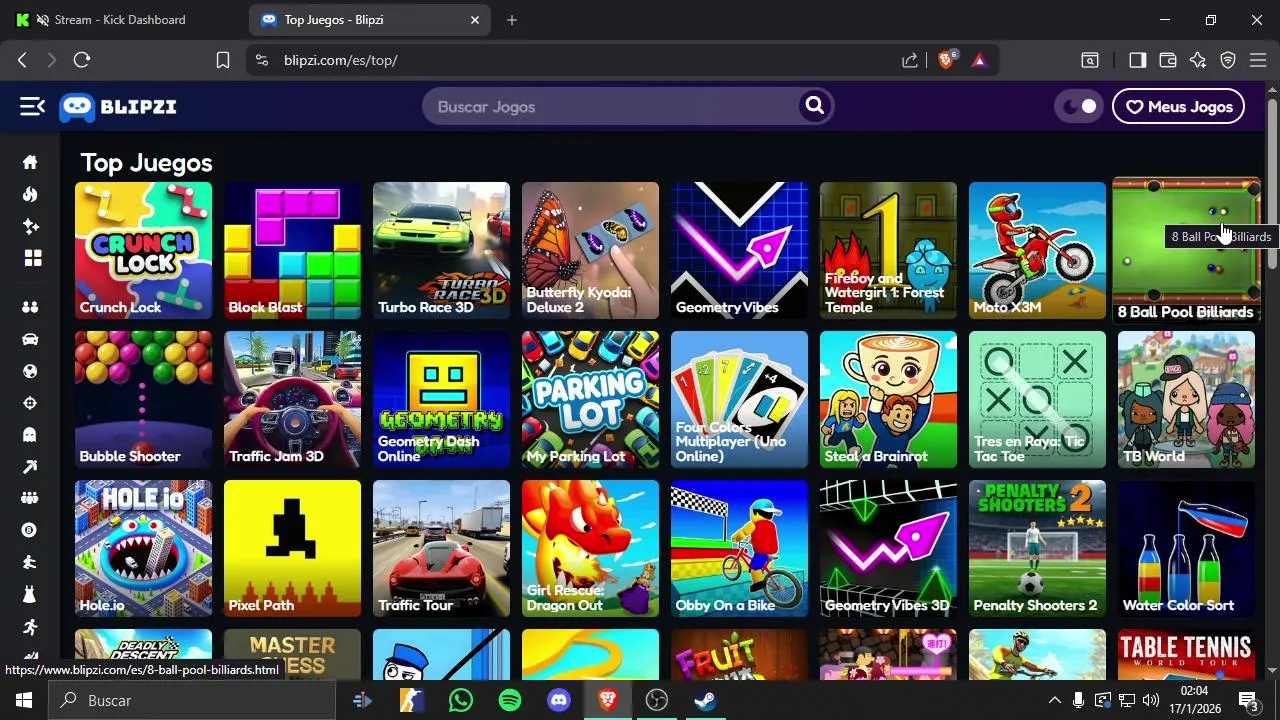Open Moto X3M game
This screenshot has height=720, width=1280.
point(1037,250)
